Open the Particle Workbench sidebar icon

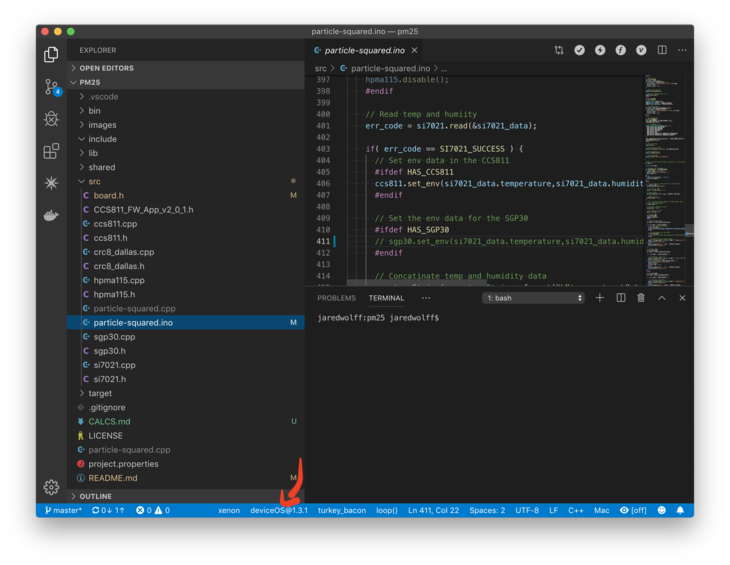click(51, 183)
